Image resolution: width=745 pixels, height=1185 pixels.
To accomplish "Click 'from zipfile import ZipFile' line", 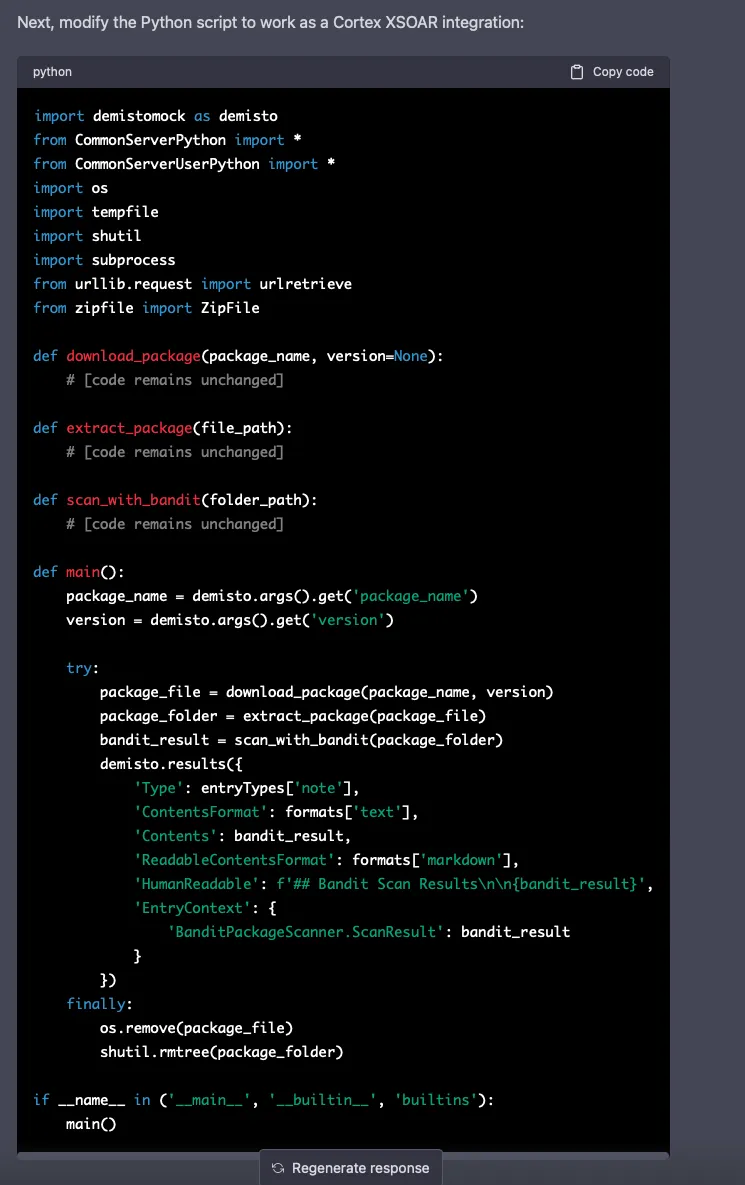I will pyautogui.click(x=146, y=308).
